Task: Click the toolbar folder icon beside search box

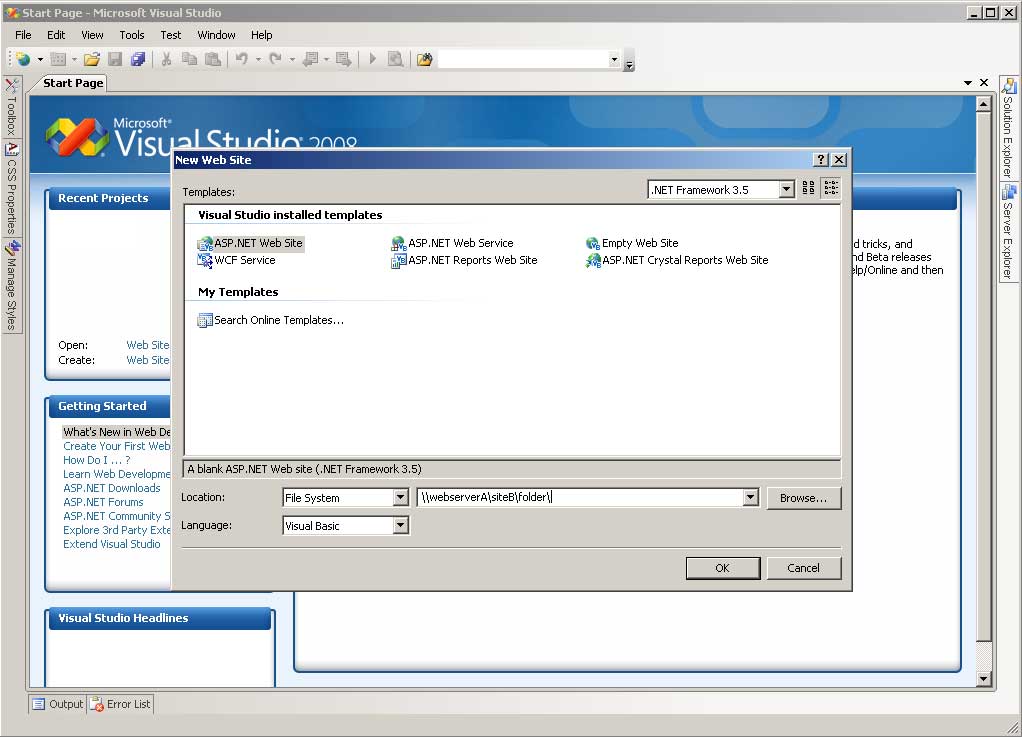Action: (x=424, y=59)
